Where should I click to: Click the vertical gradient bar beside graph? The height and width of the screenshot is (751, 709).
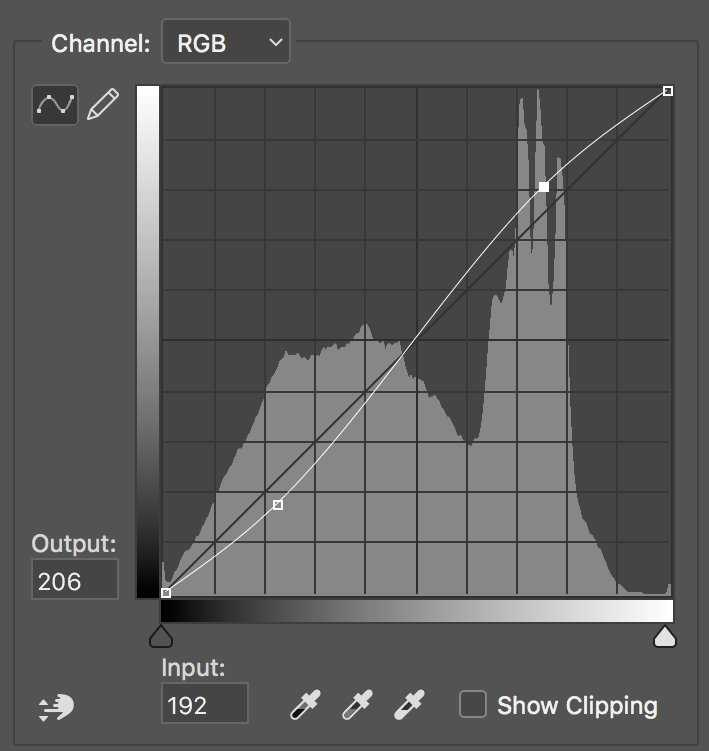click(148, 342)
